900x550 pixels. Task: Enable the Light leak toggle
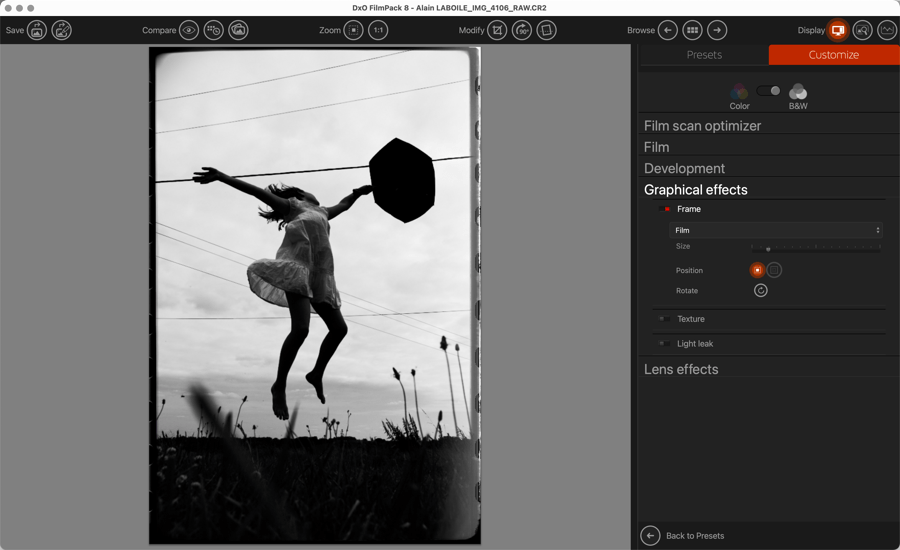[664, 344]
